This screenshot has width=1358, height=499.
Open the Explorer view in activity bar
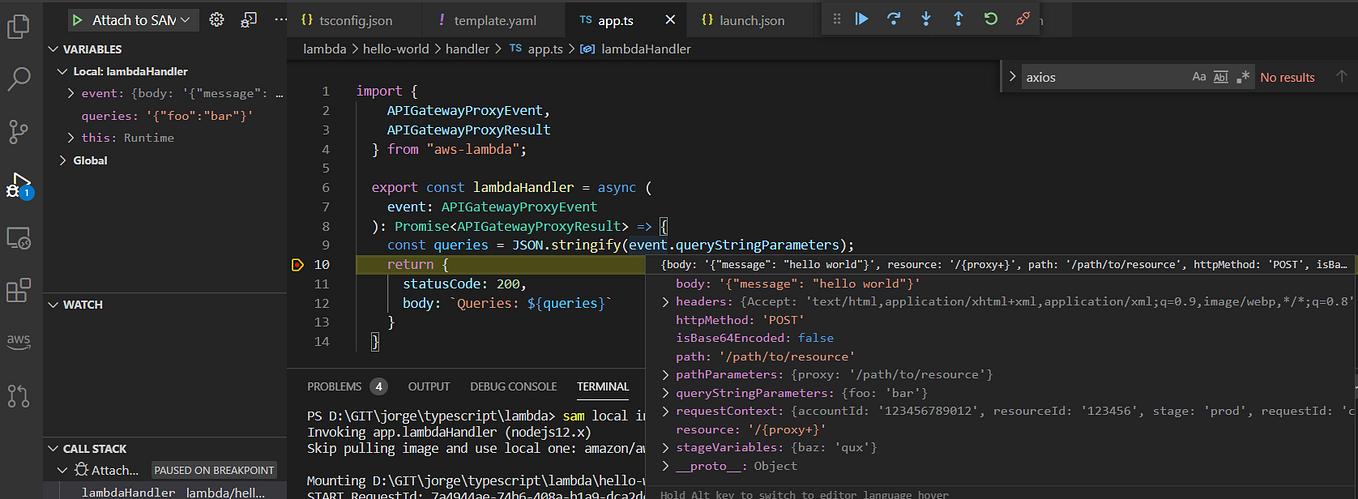pos(19,25)
